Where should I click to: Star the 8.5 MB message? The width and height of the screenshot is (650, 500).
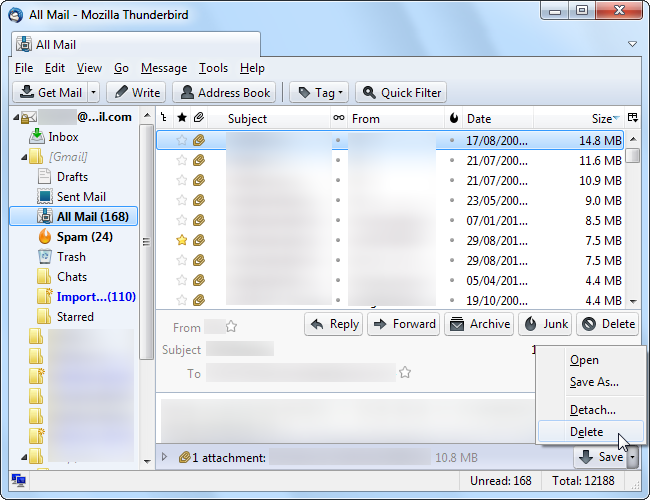(x=182, y=220)
